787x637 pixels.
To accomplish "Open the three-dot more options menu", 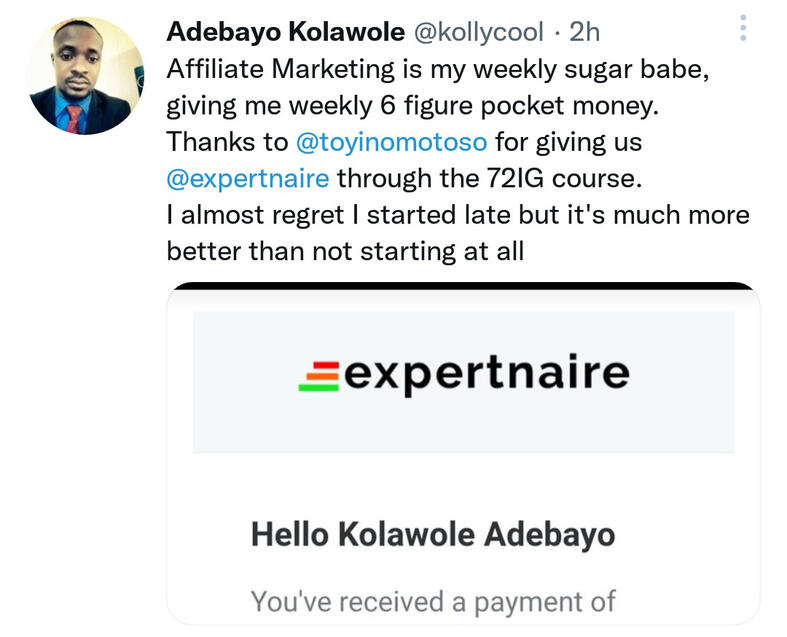I will tap(742, 28).
